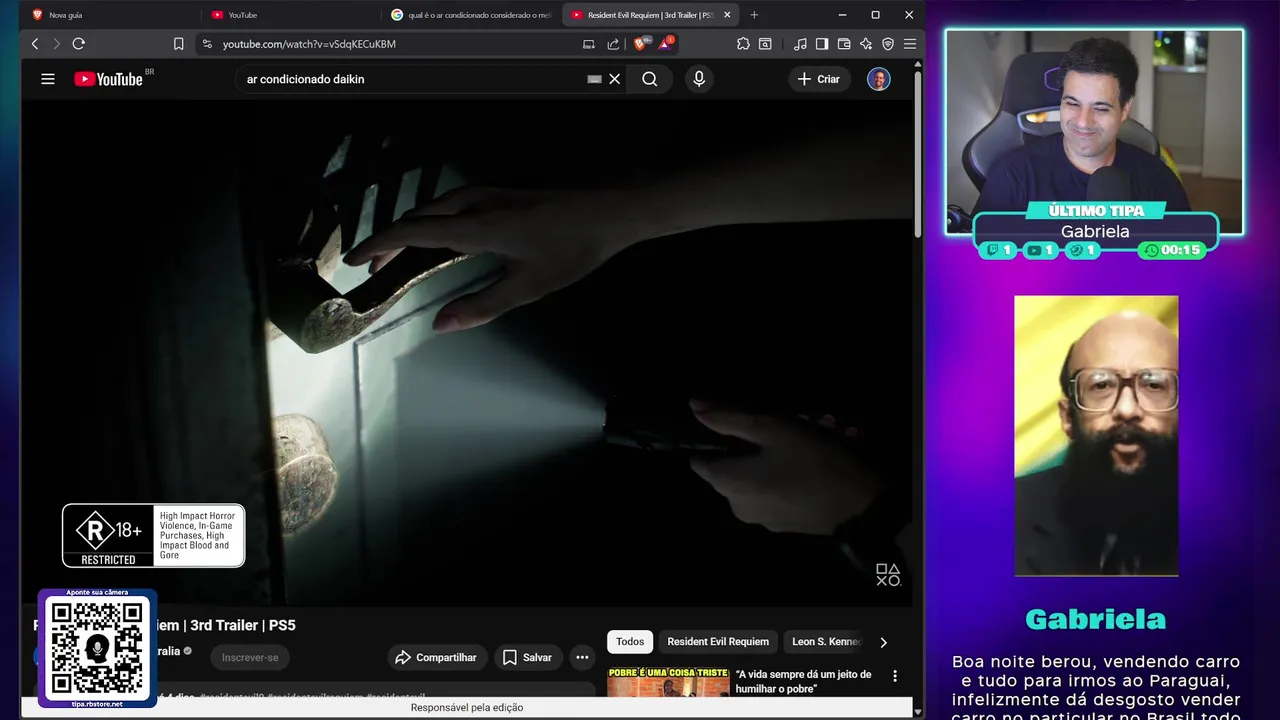Open options menu for 'A vida sempre' video
Screen dimensions: 1280x720
895,676
